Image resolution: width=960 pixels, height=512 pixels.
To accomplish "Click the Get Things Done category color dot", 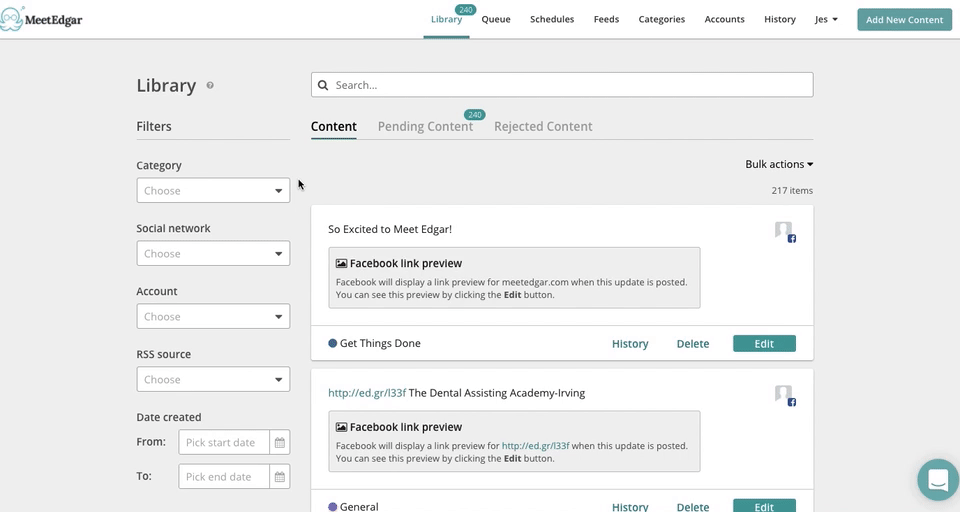I will tap(332, 344).
